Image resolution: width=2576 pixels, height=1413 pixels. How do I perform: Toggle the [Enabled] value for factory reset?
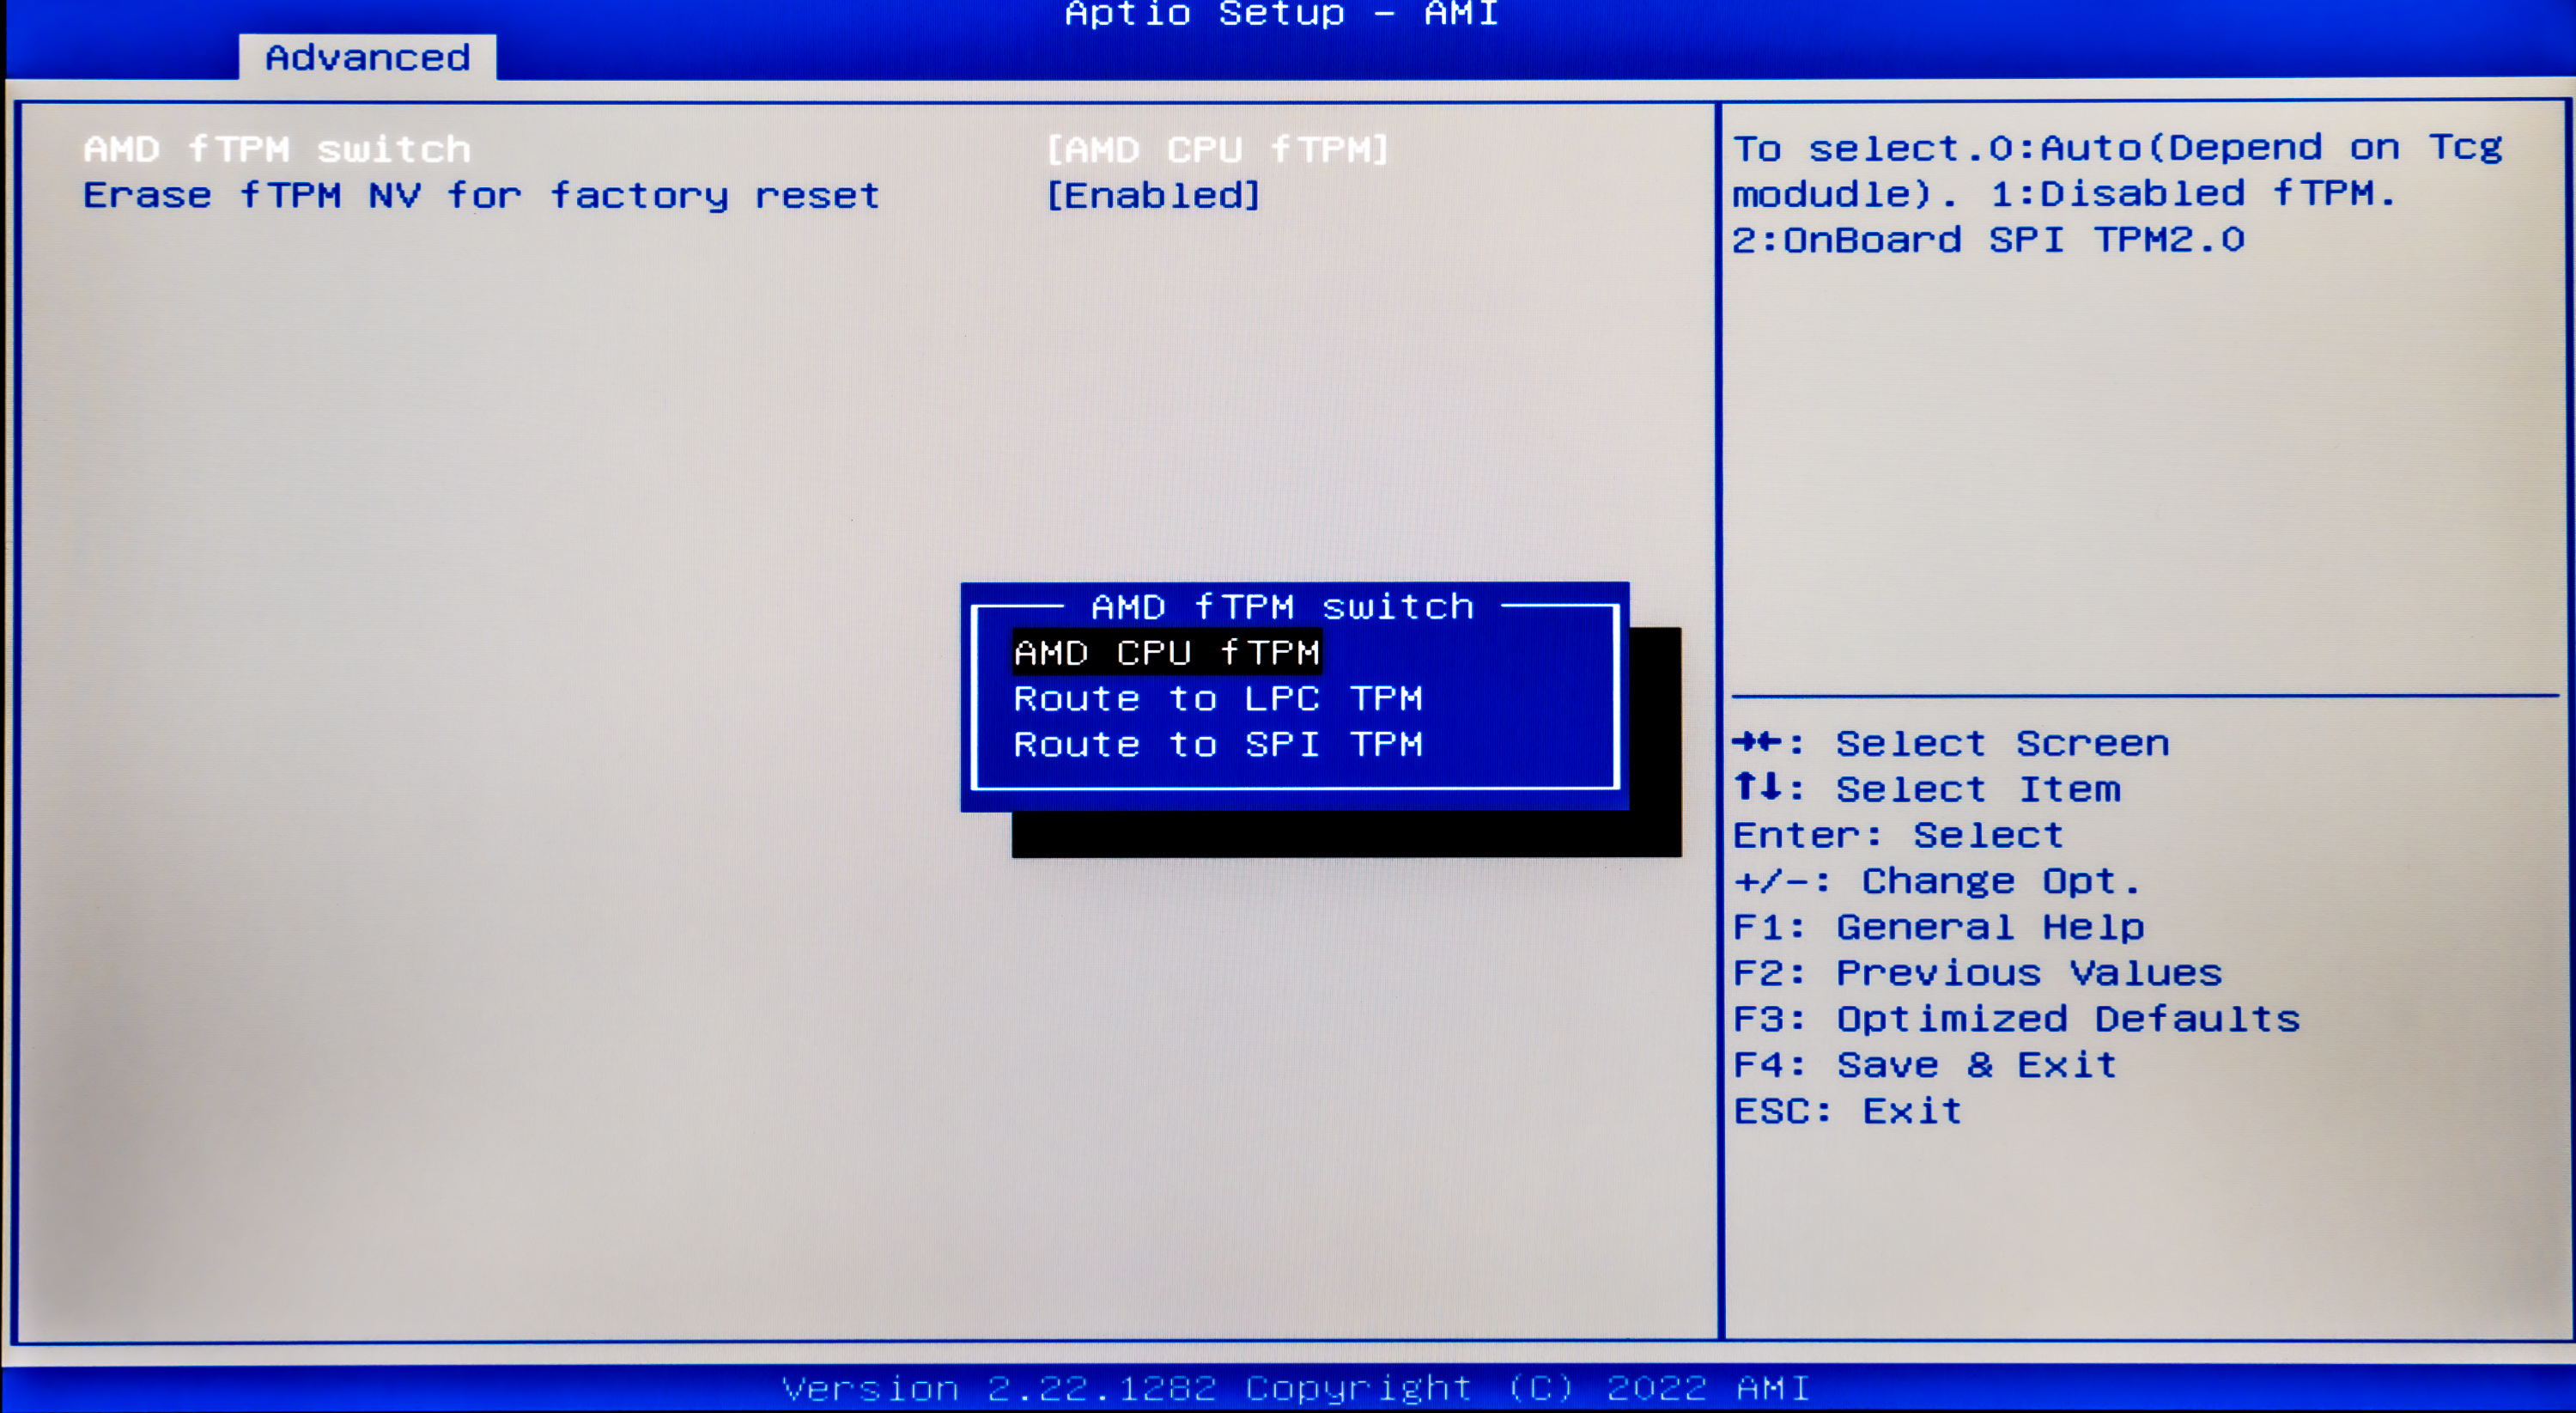pos(1153,195)
